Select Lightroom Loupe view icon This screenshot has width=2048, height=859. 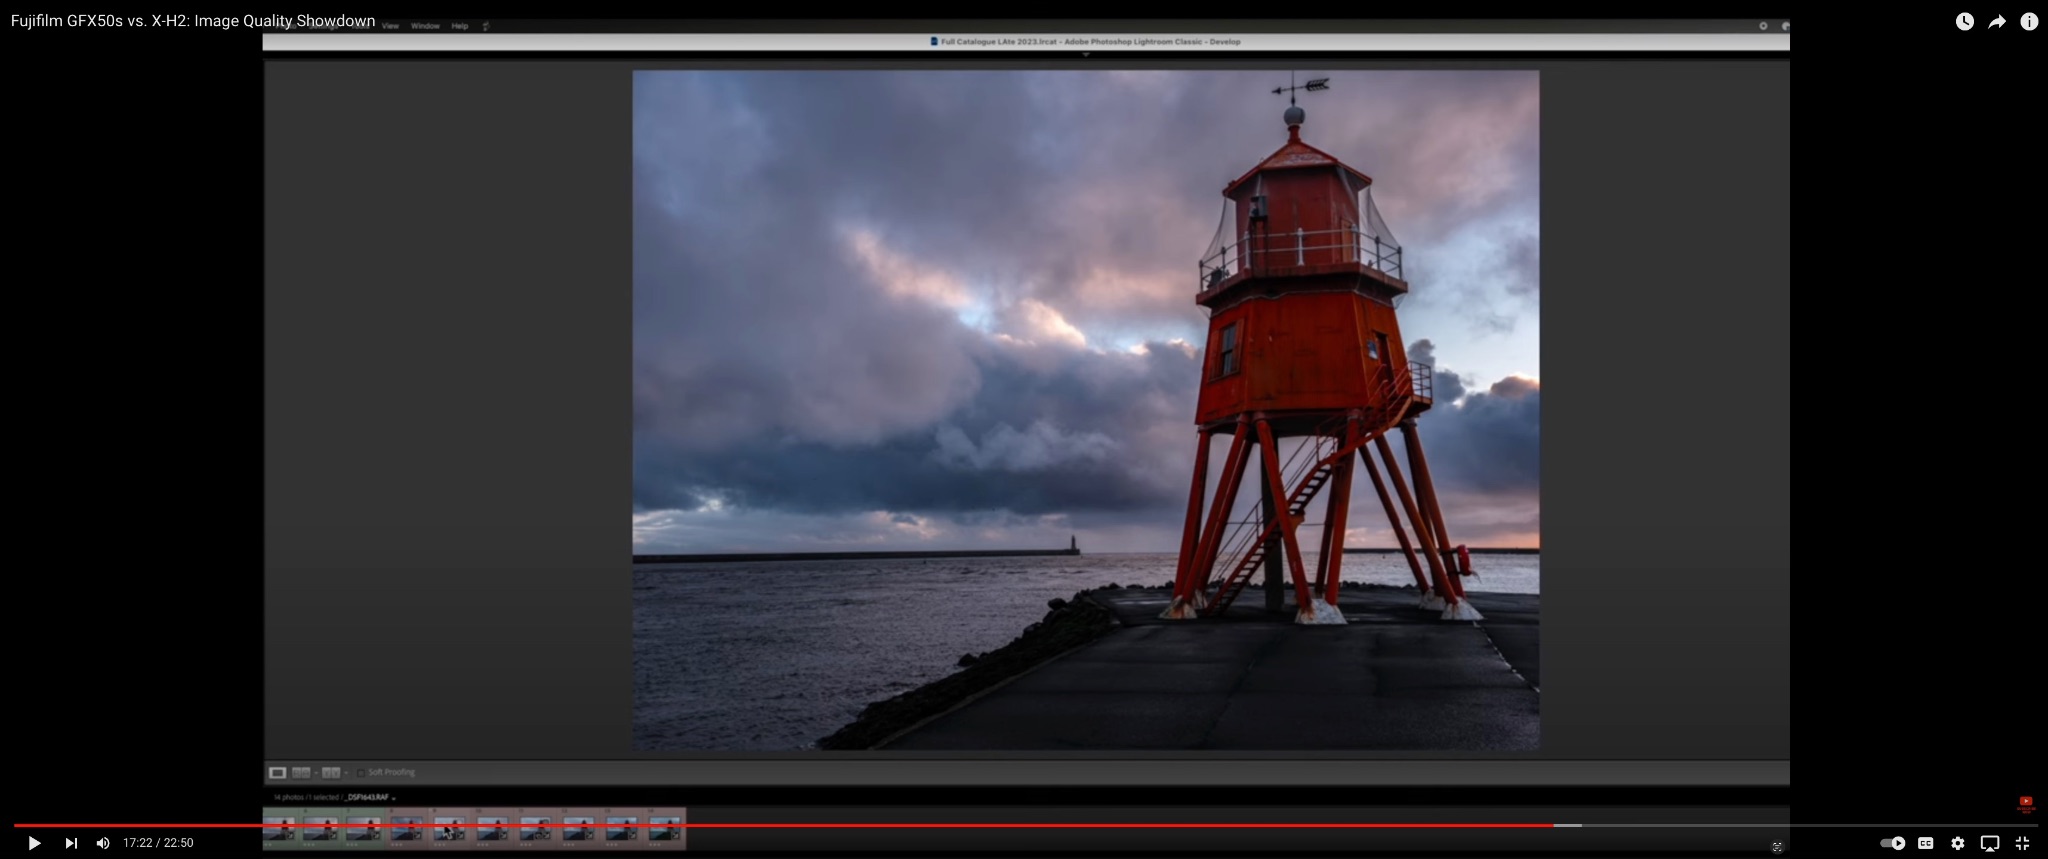(277, 772)
